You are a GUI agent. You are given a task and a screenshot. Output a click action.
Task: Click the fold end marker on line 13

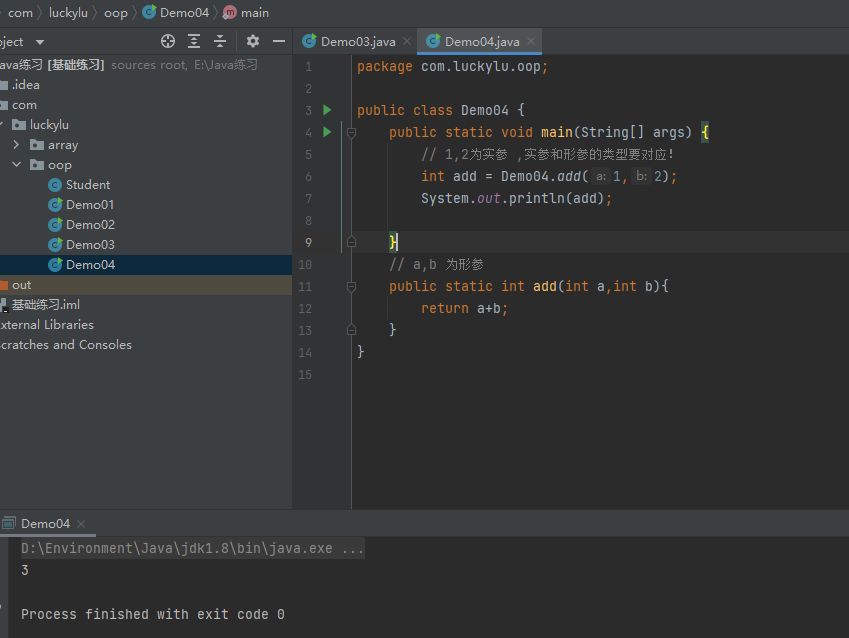click(x=351, y=330)
